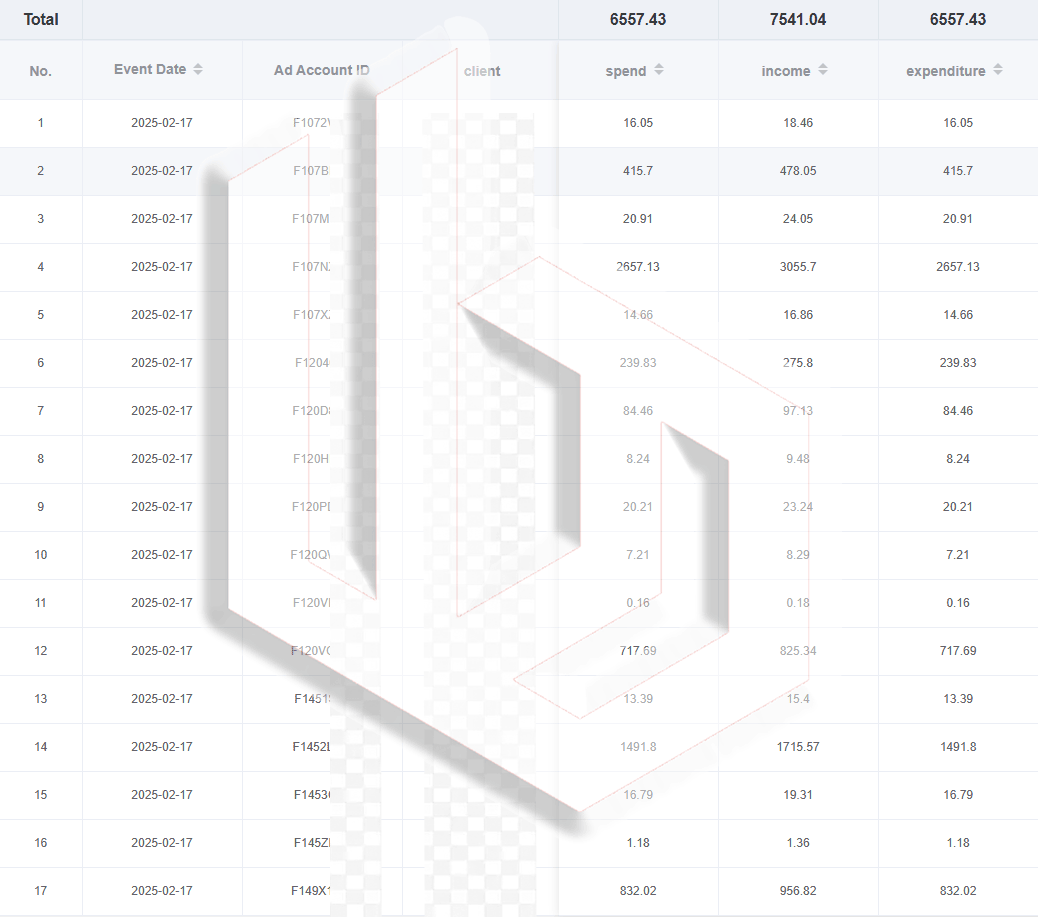Screen dimensions: 1038x917
Task: Sort by Event Date column
Action: 197,70
